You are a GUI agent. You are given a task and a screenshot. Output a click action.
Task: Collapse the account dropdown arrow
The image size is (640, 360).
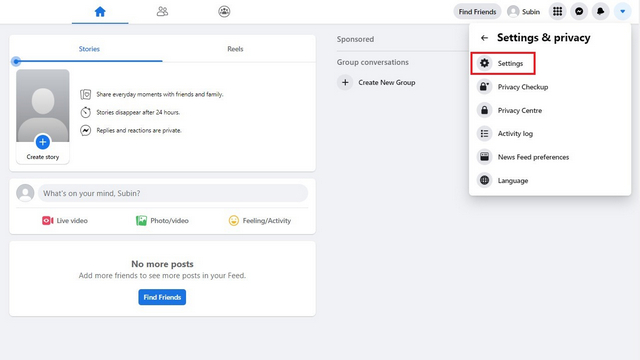[622, 11]
